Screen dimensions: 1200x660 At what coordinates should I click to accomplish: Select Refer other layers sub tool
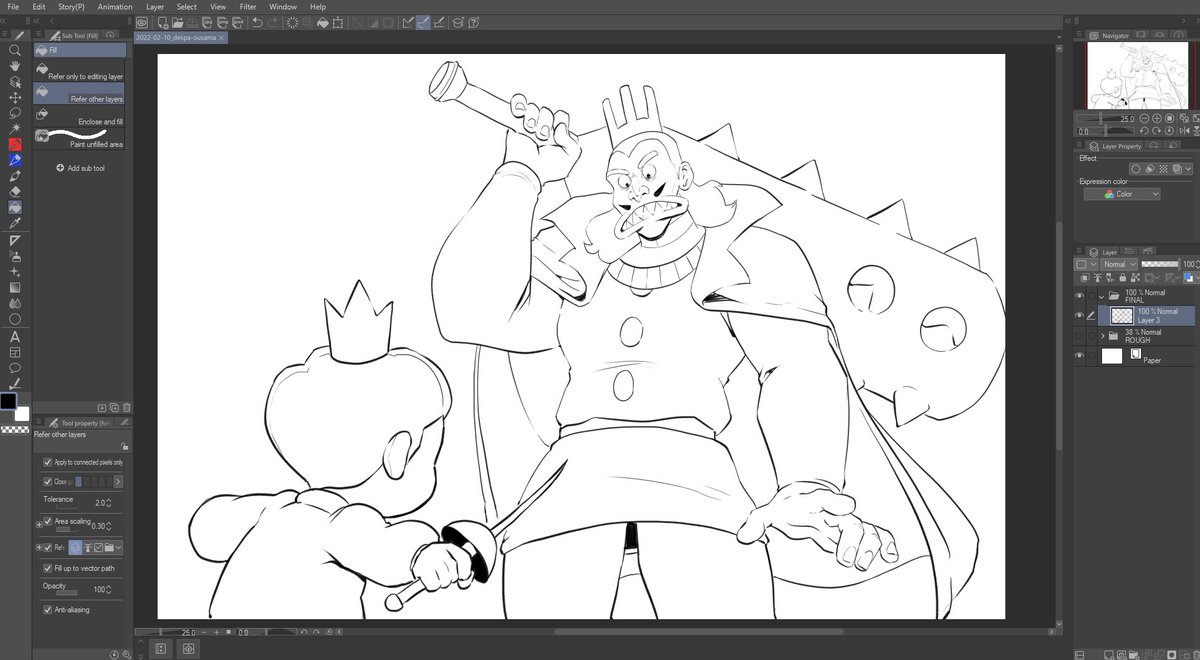click(x=80, y=94)
